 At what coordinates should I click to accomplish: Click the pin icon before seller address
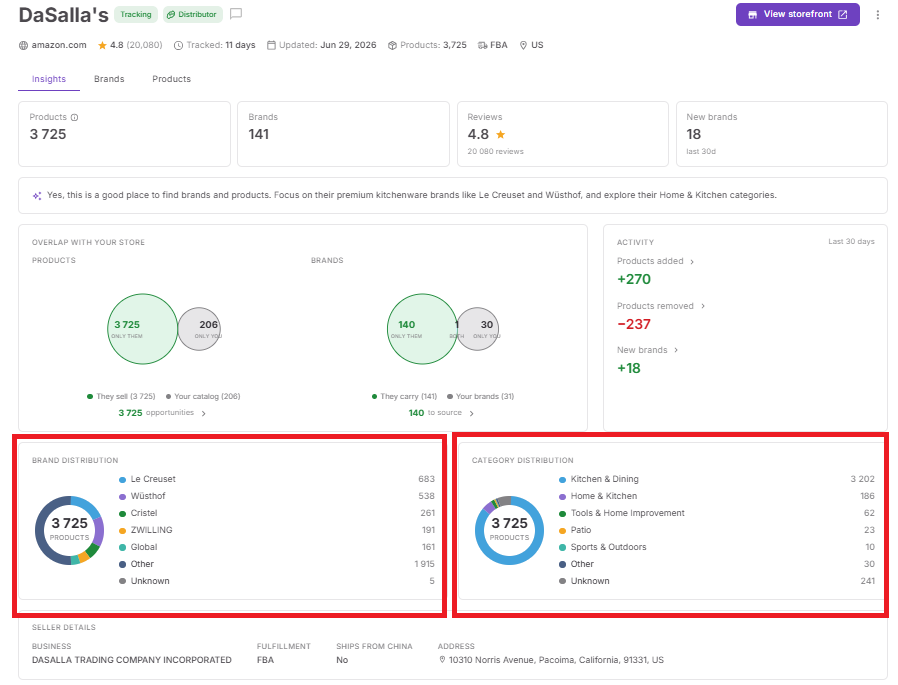pos(442,660)
